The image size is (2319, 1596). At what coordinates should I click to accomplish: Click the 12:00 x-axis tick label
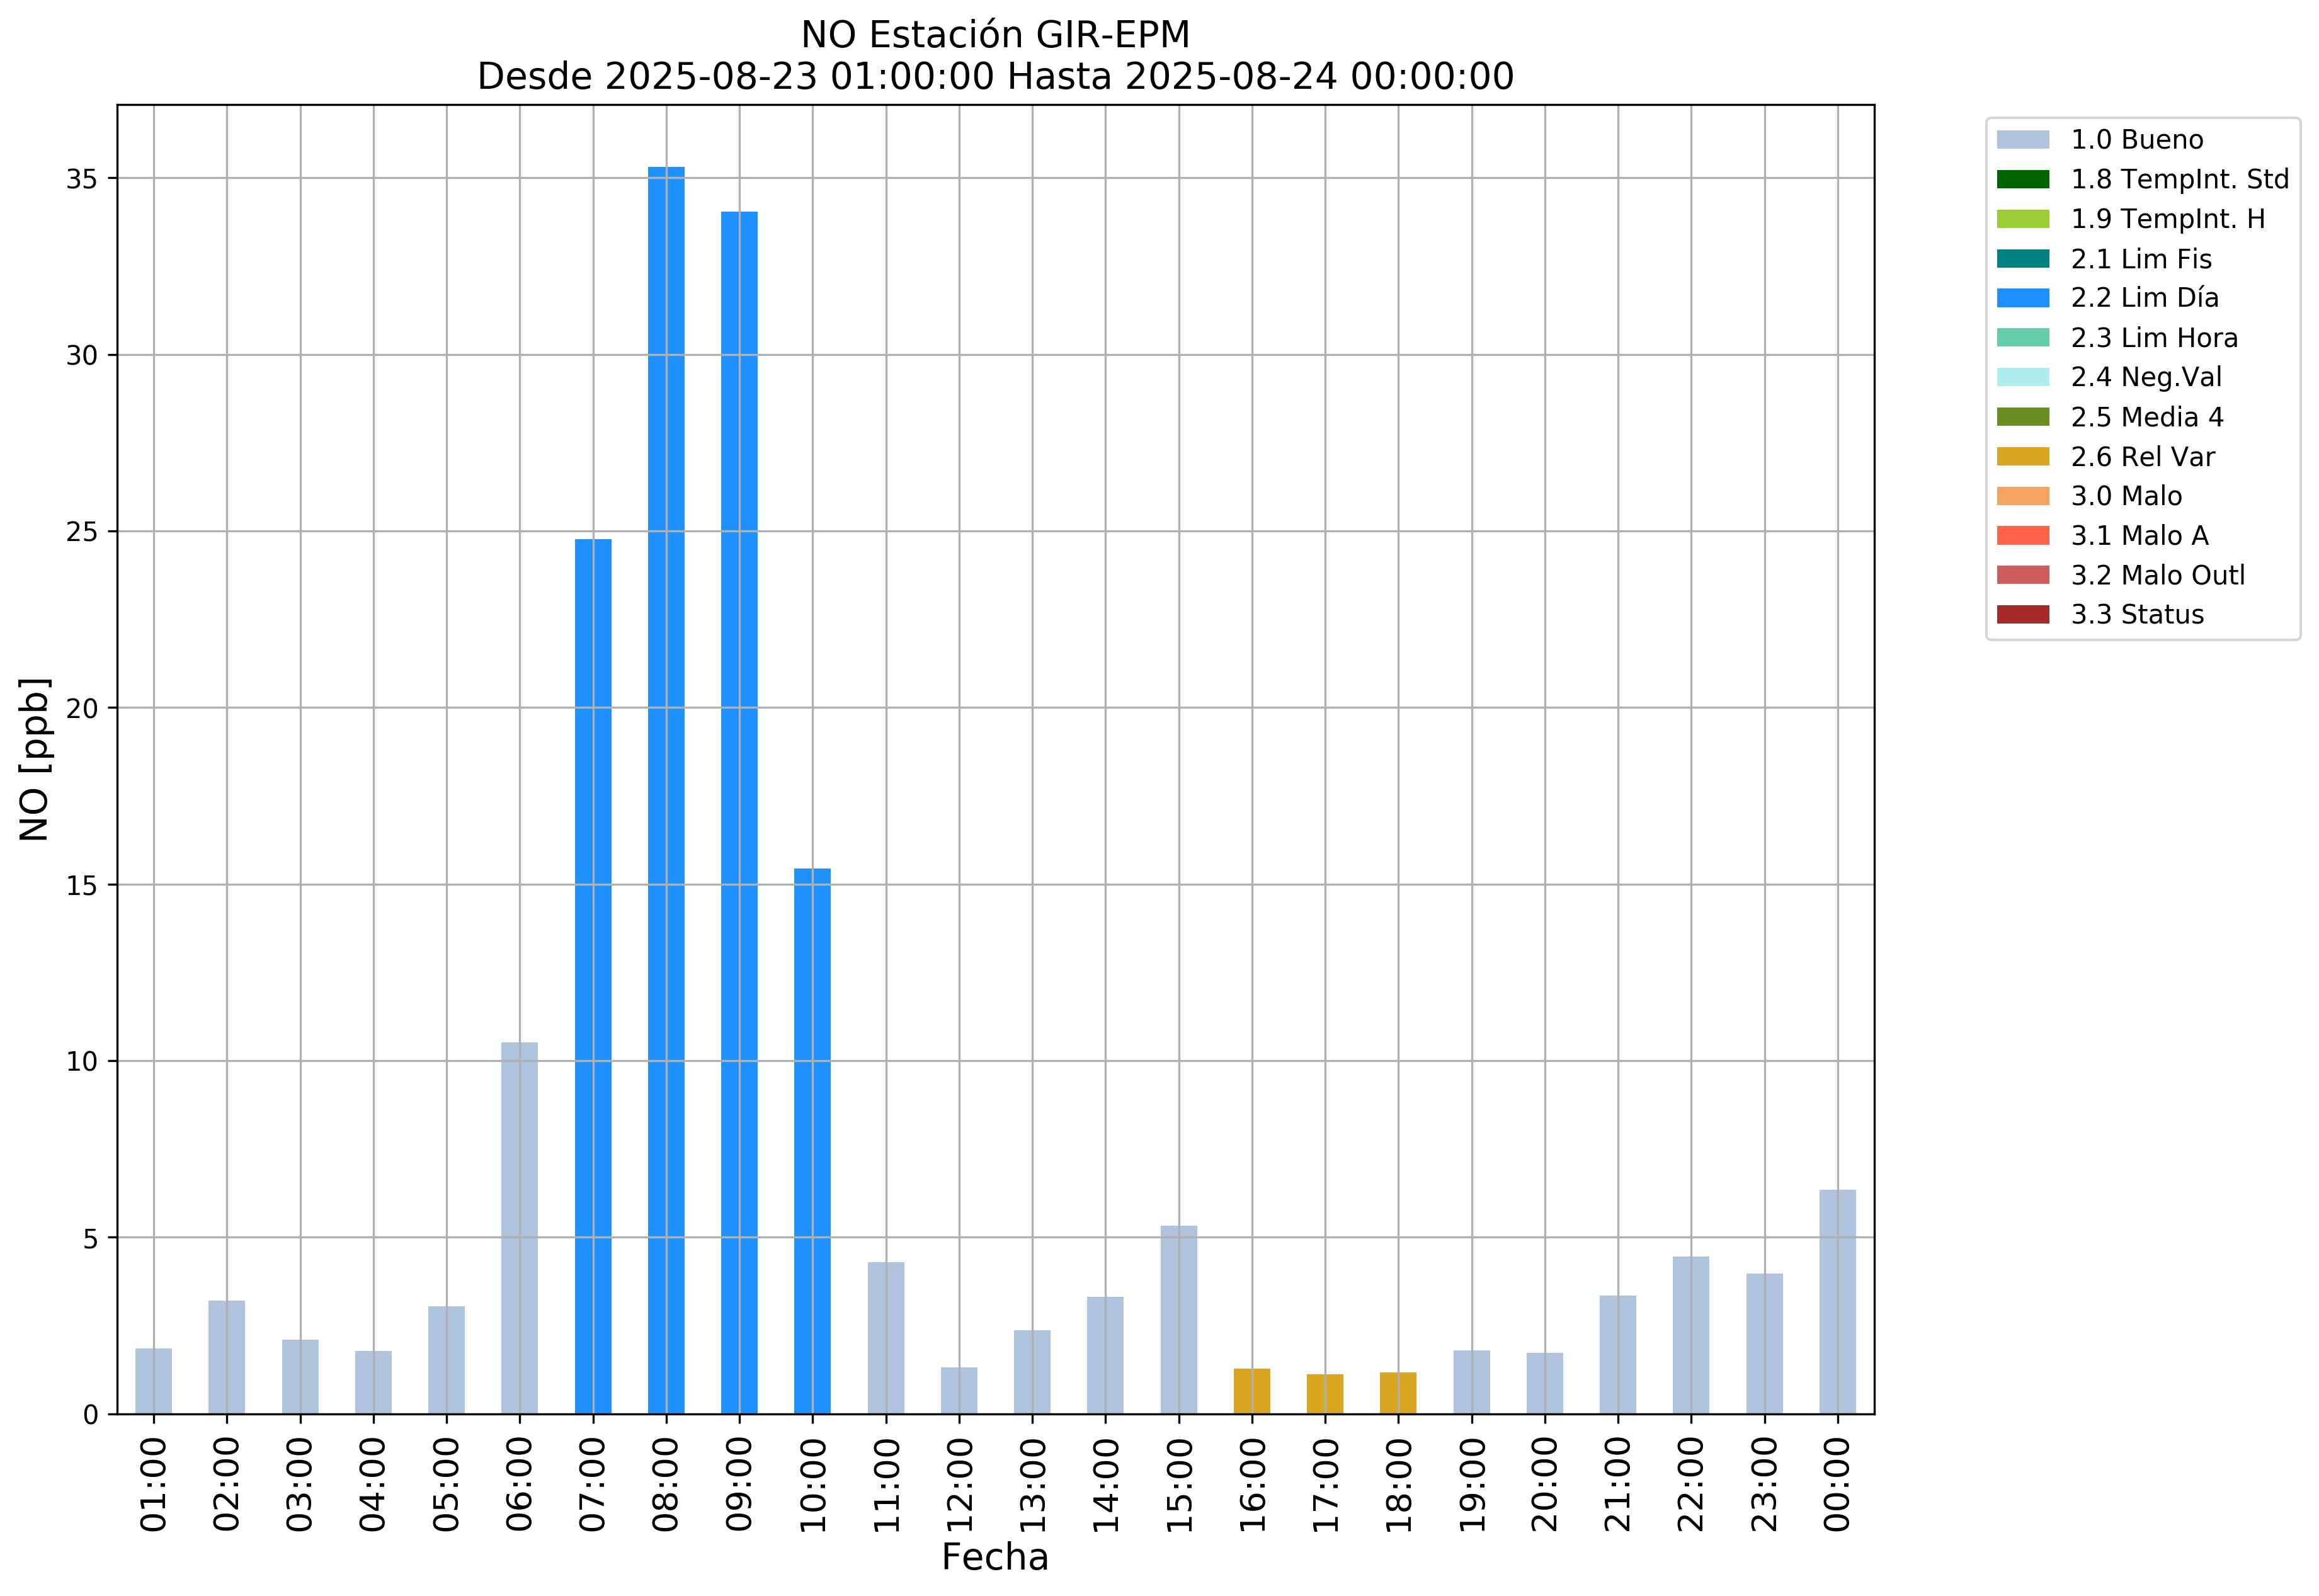(x=959, y=1484)
